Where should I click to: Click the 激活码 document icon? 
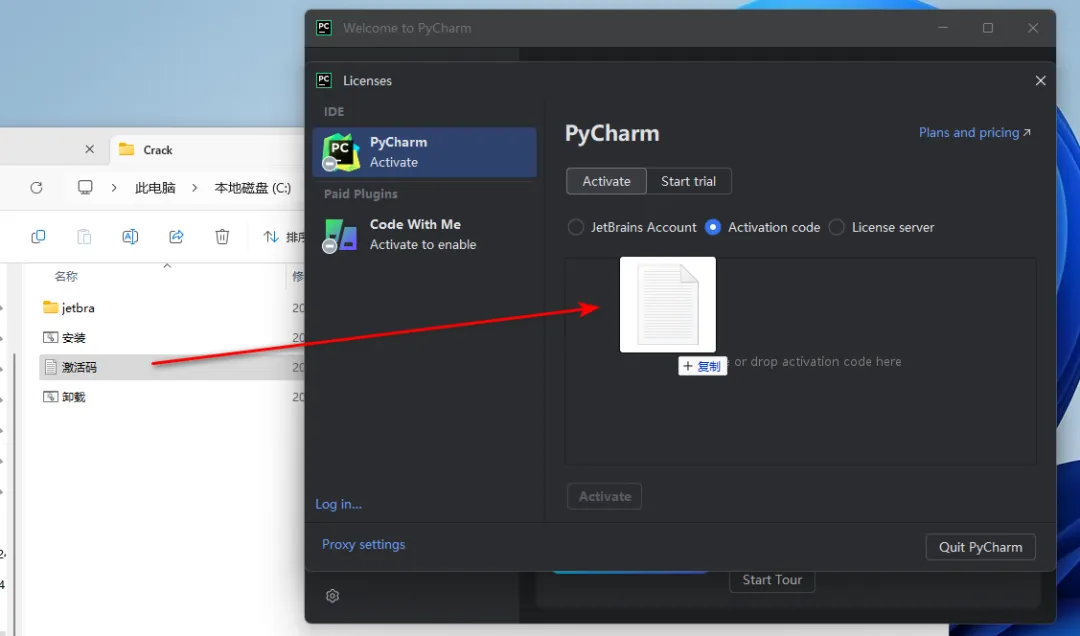(50, 367)
